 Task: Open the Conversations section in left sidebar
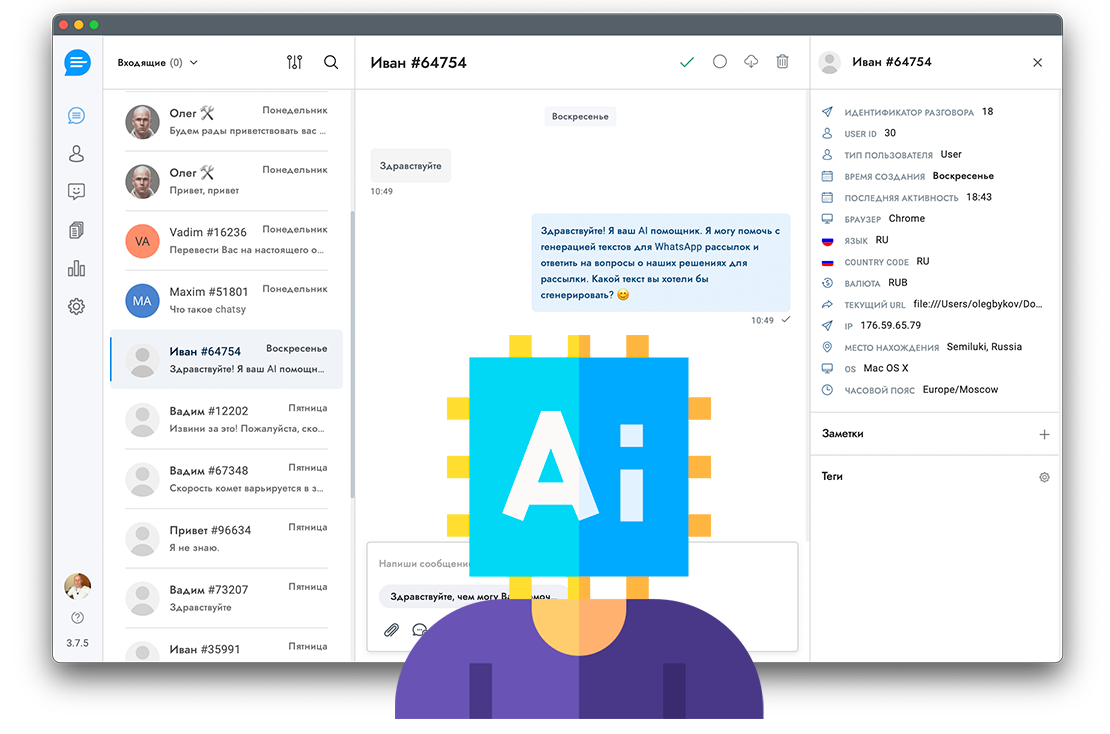76,116
